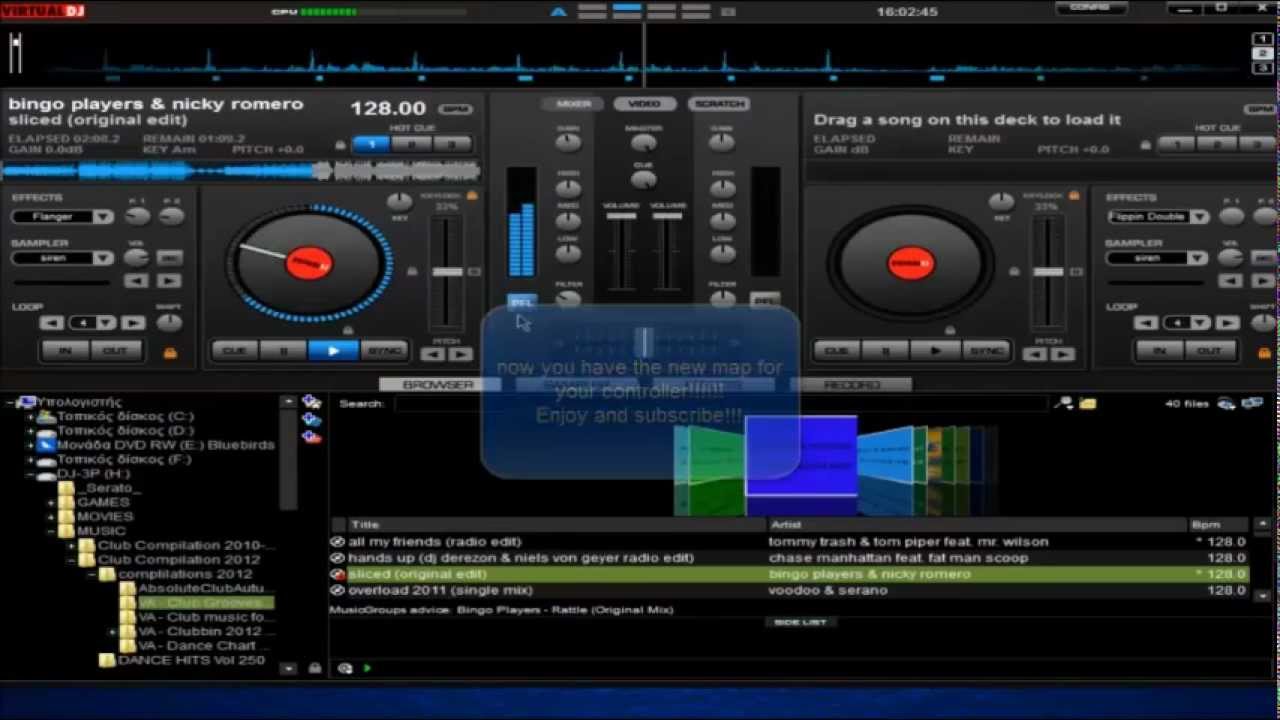Toggle the orange keylock on right deck

click(1075, 196)
